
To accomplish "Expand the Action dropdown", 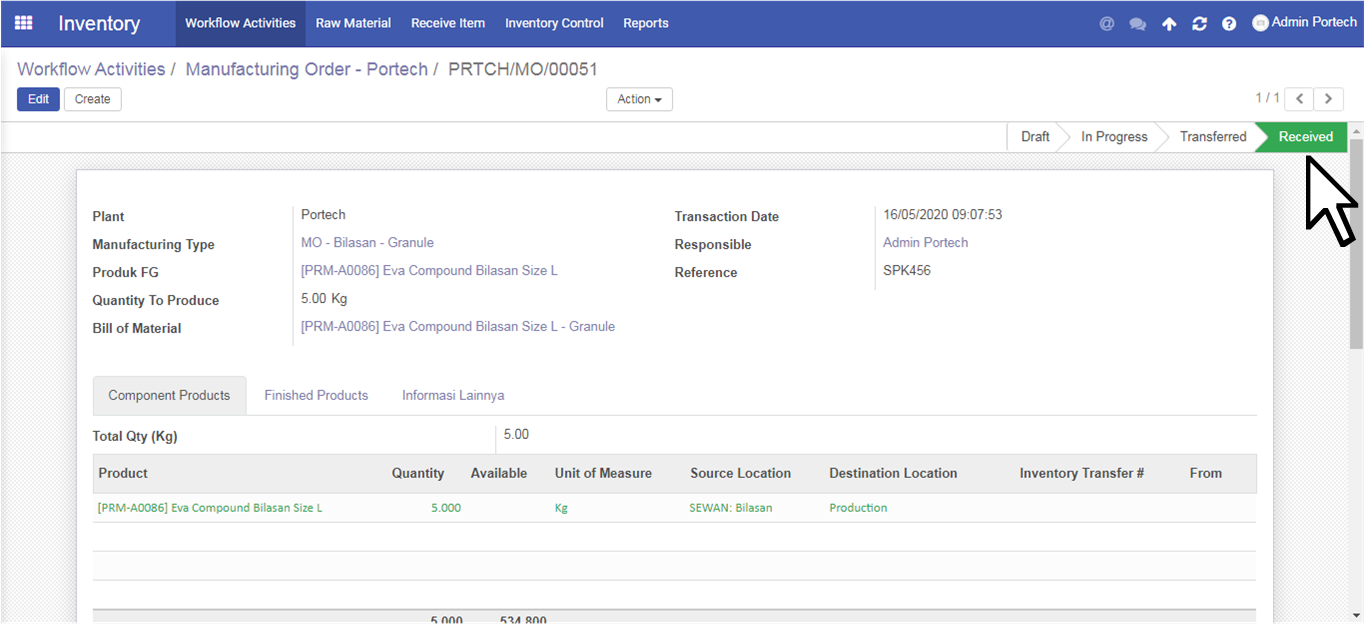I will point(639,99).
